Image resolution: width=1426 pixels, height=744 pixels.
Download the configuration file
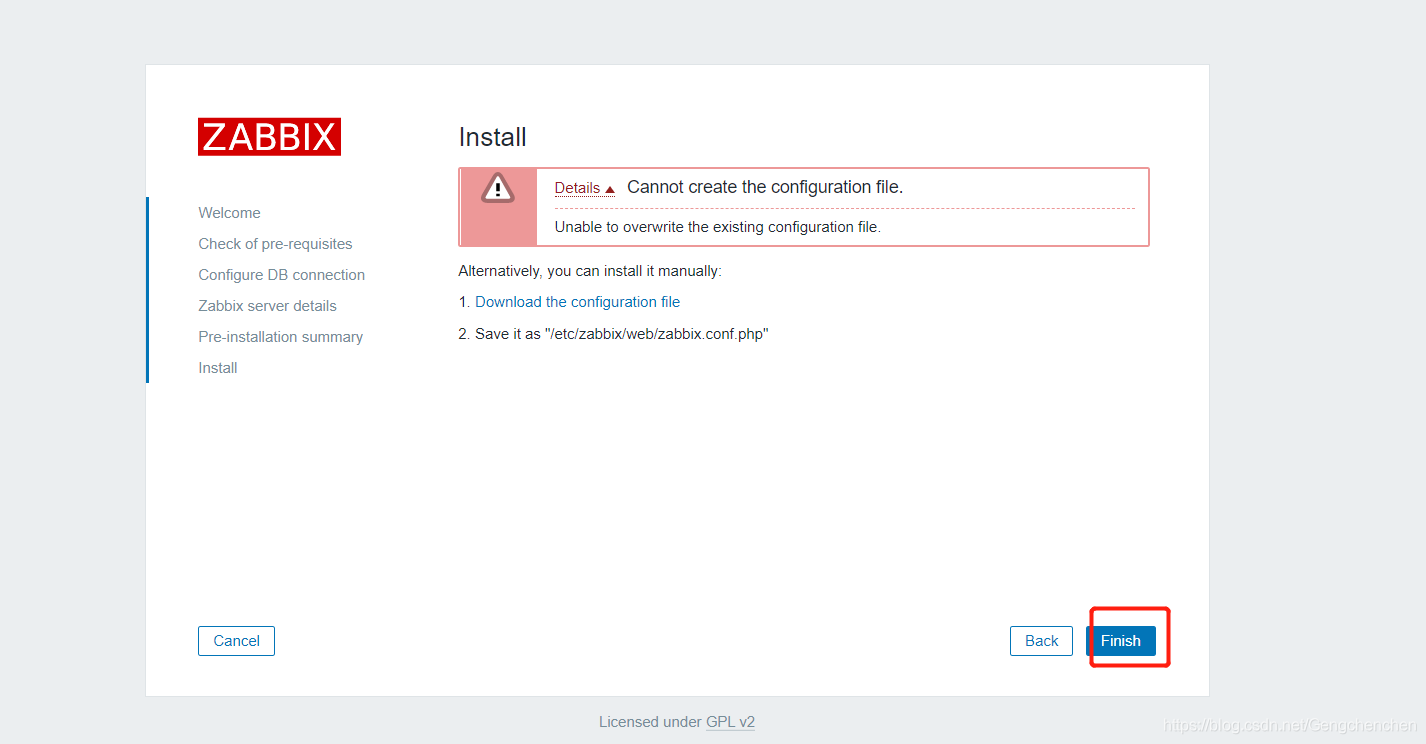click(577, 302)
